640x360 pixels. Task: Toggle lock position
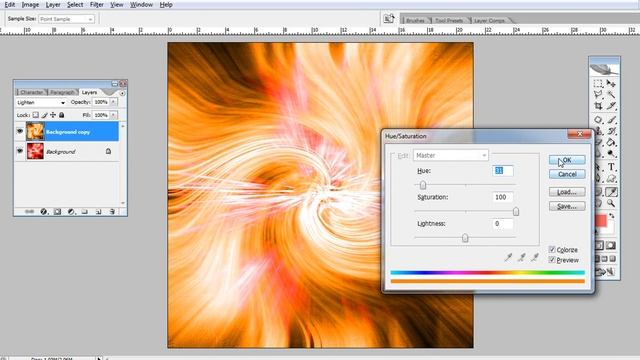click(53, 115)
